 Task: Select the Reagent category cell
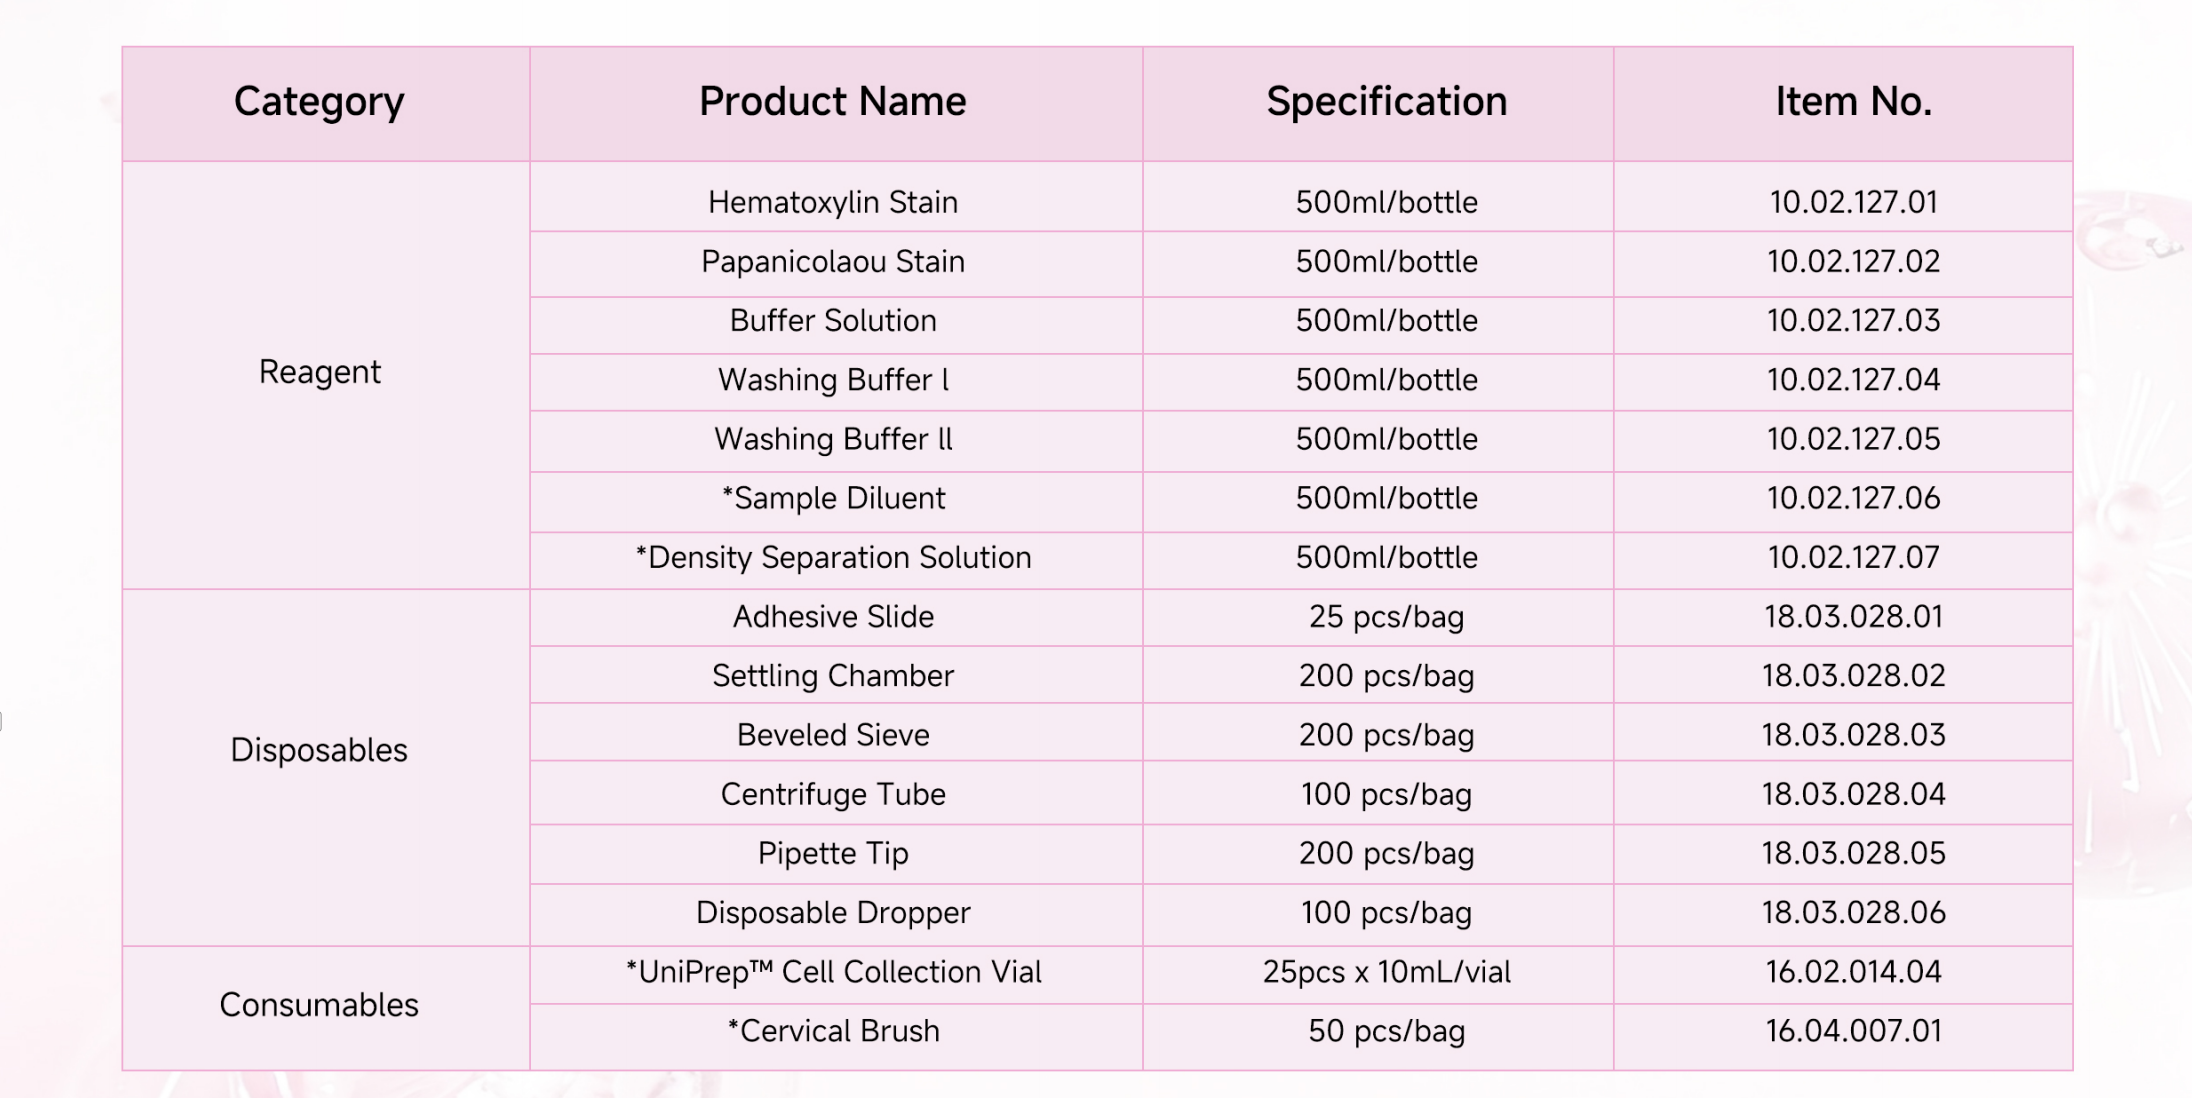tap(320, 372)
